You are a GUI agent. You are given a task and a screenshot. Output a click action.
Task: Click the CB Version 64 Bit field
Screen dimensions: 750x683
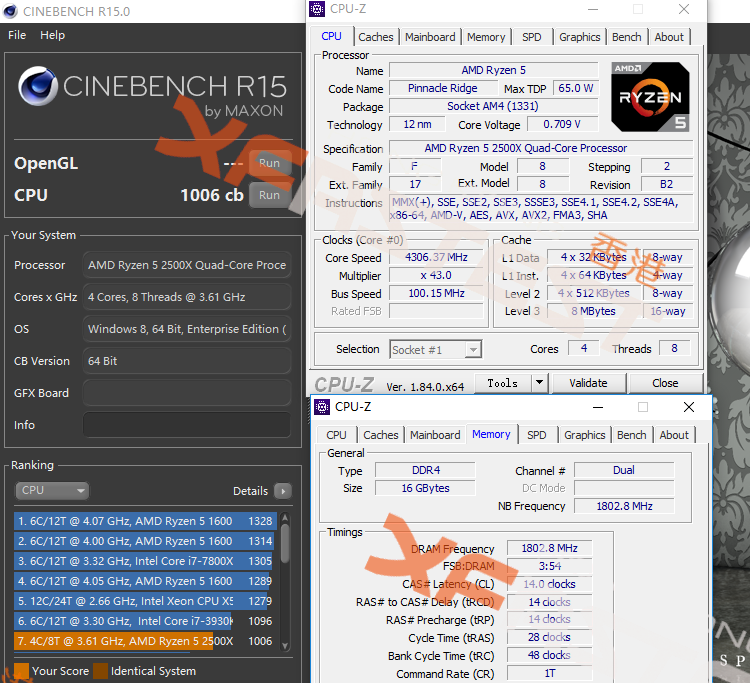[x=187, y=361]
